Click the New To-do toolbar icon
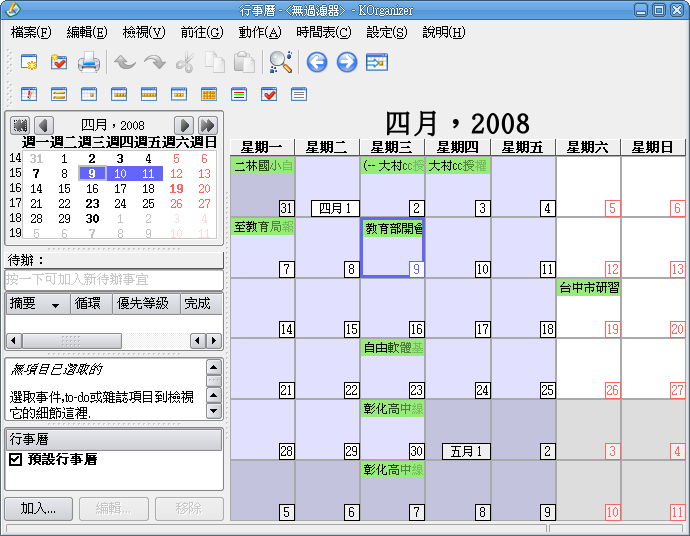This screenshot has width=690, height=536. pyautogui.click(x=59, y=63)
